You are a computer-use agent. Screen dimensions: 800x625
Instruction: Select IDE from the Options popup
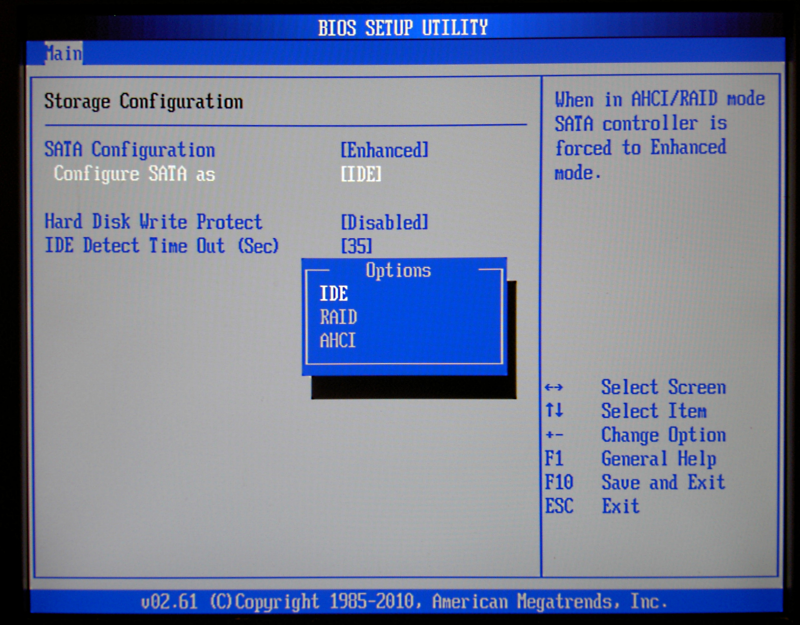tap(334, 293)
